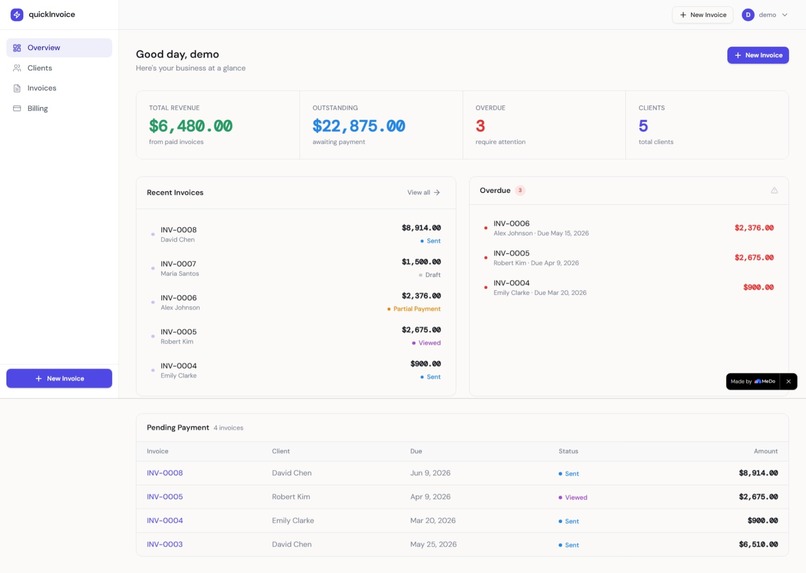
Task: Click the Billing card icon
Action: (x=17, y=108)
